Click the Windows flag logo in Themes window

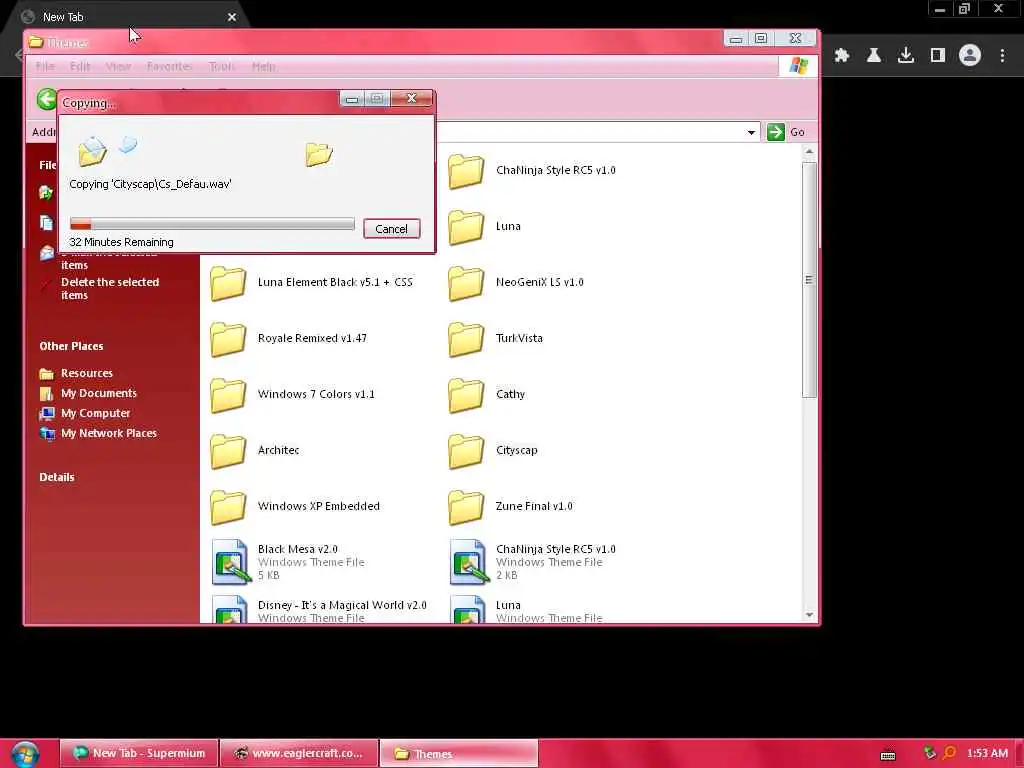point(798,66)
